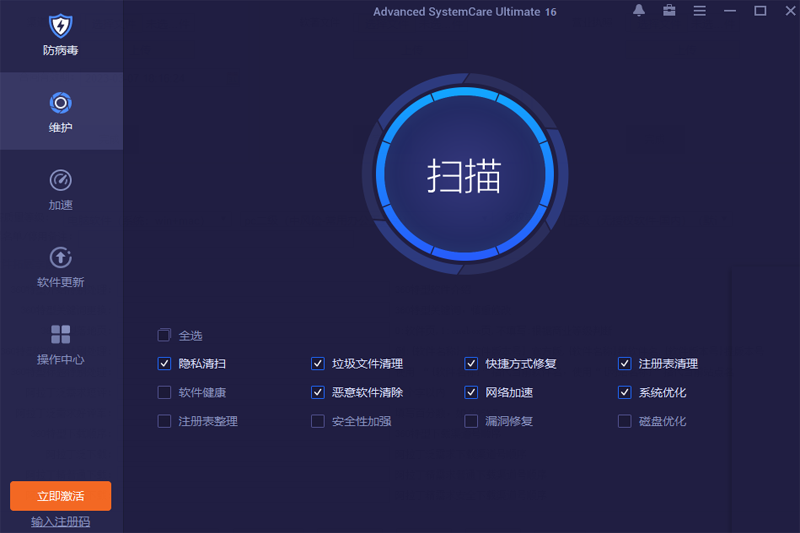Open the 输入注册码 enter license link
This screenshot has height=533, width=800.
point(61,522)
